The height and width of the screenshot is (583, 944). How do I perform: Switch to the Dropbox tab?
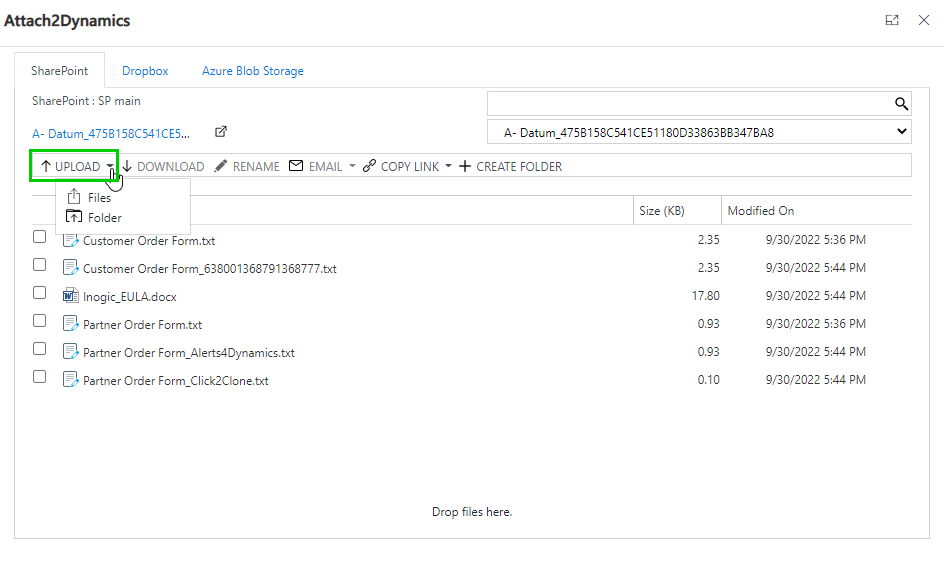point(145,70)
